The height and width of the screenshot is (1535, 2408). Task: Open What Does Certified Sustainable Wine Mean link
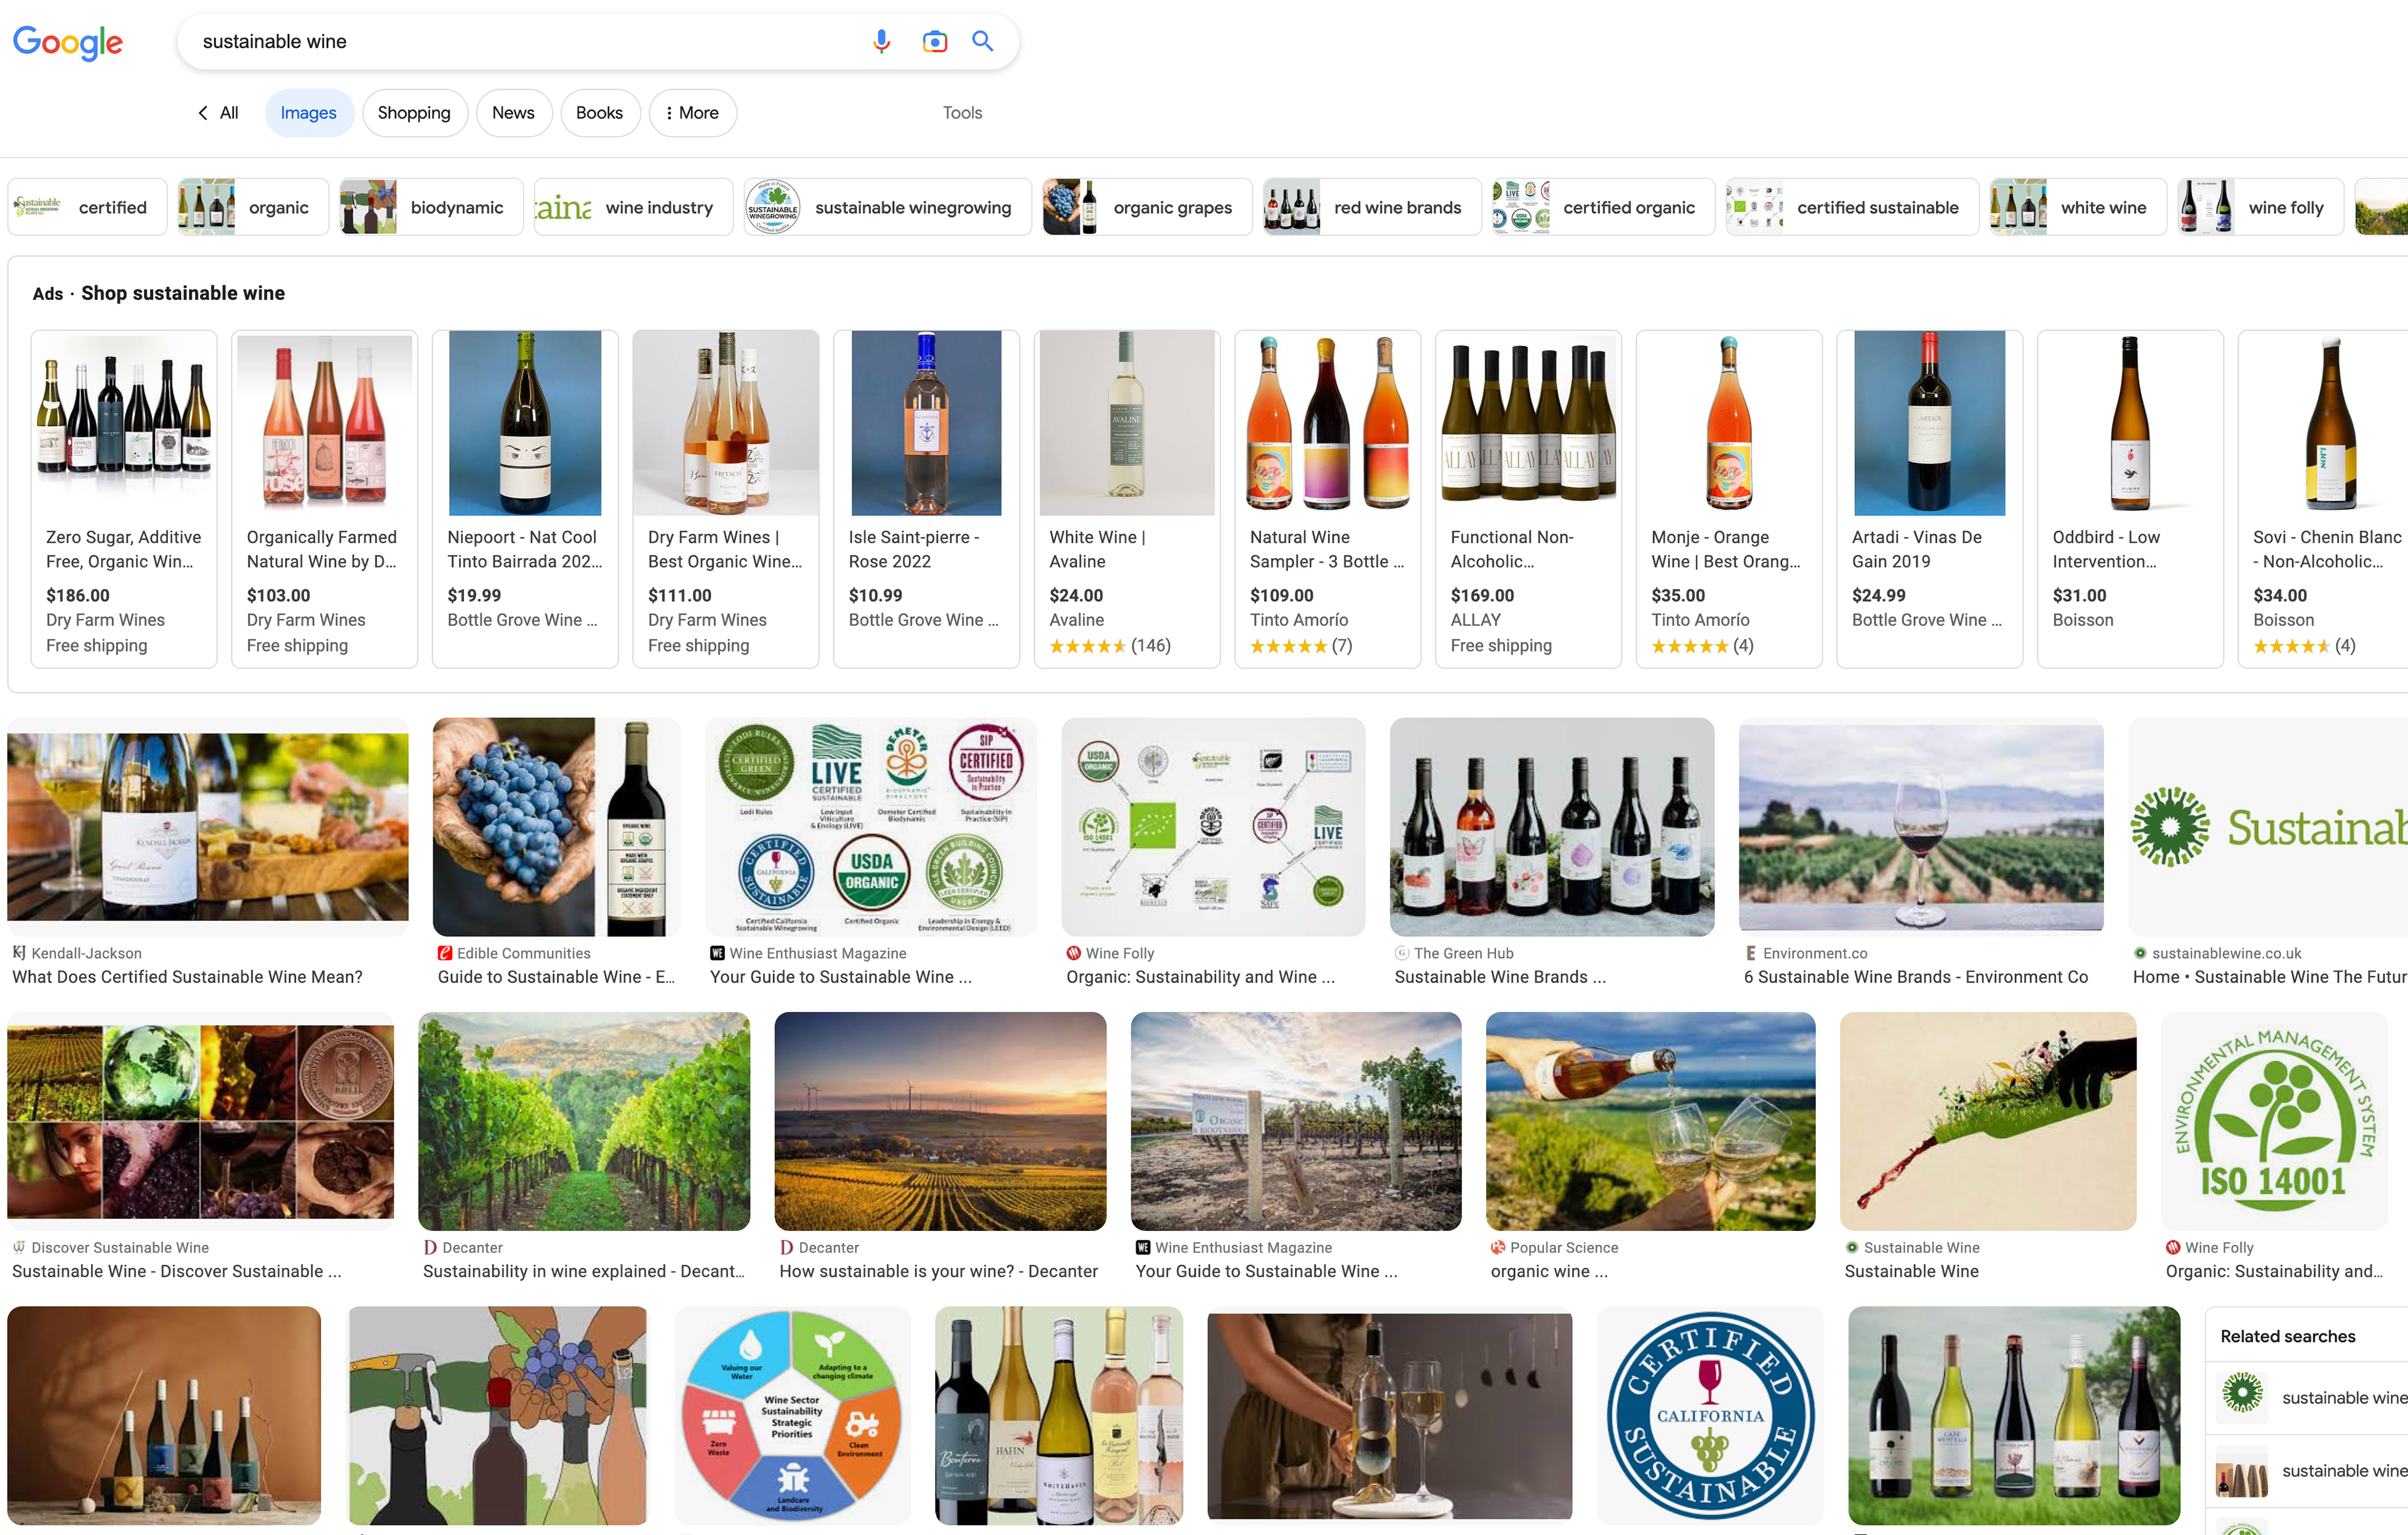tap(187, 977)
